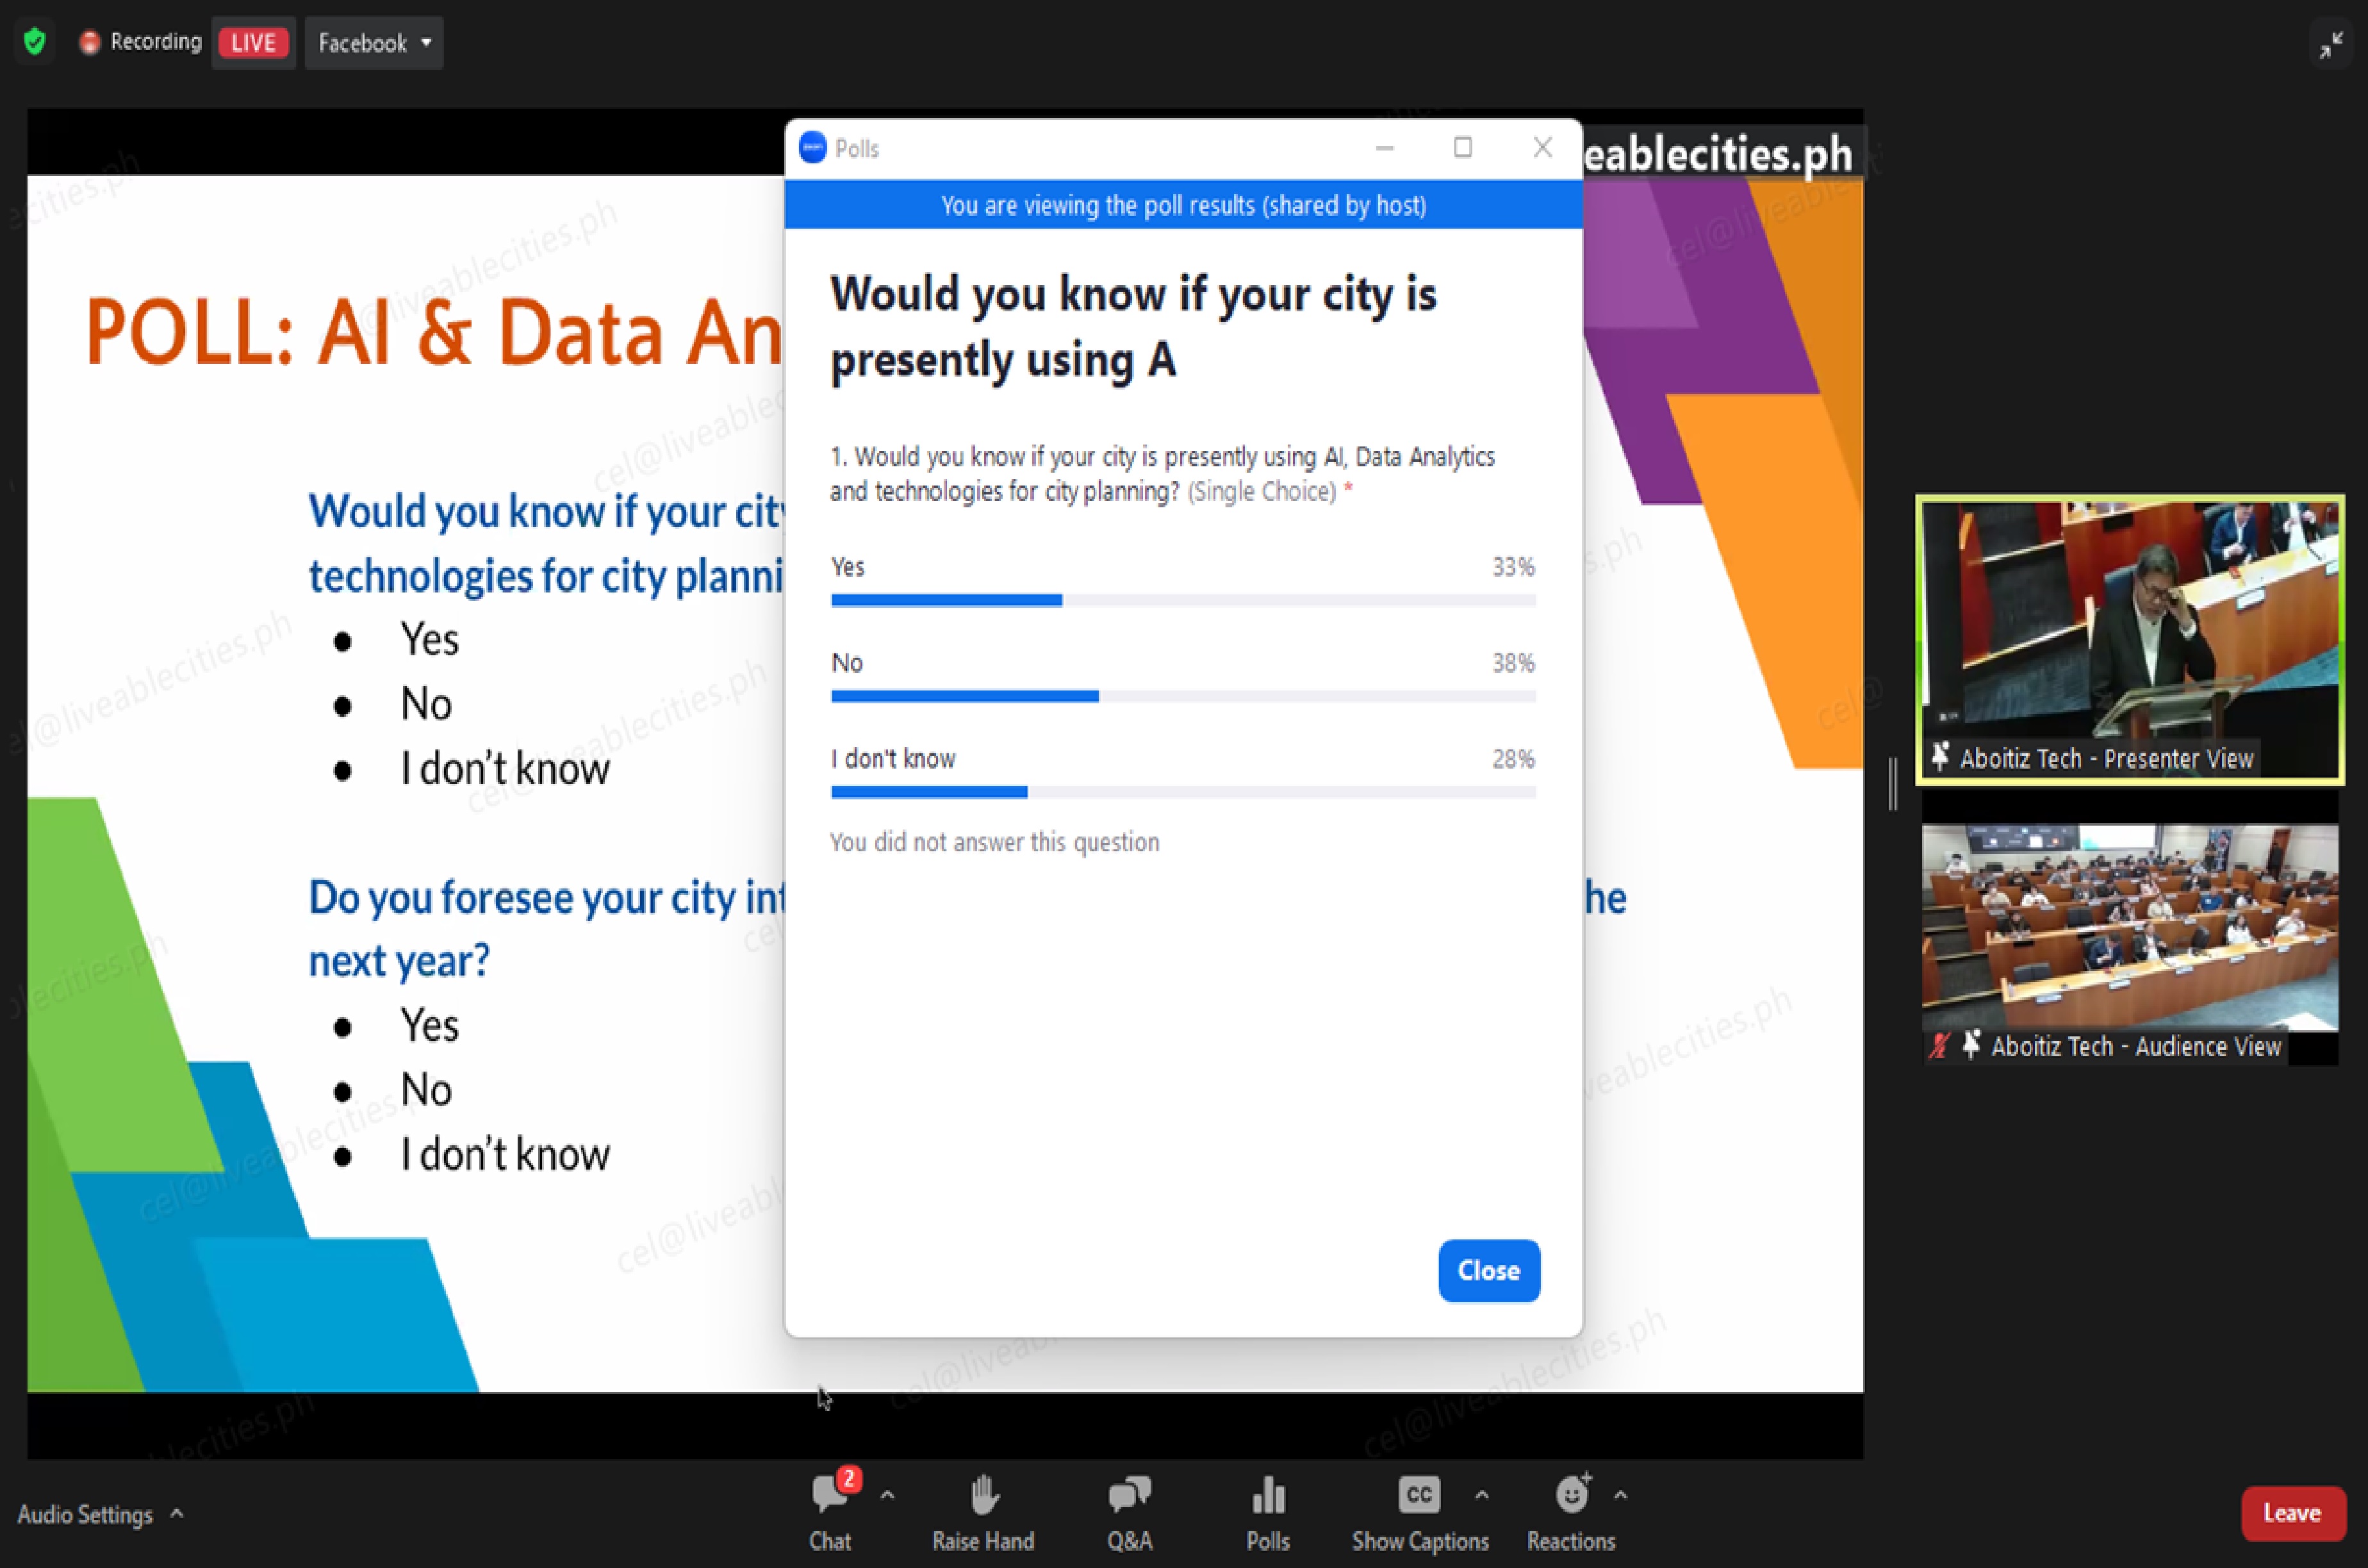Screen dimensions: 2368x1568
Task: Click the red Recording indicator
Action: (x=141, y=42)
